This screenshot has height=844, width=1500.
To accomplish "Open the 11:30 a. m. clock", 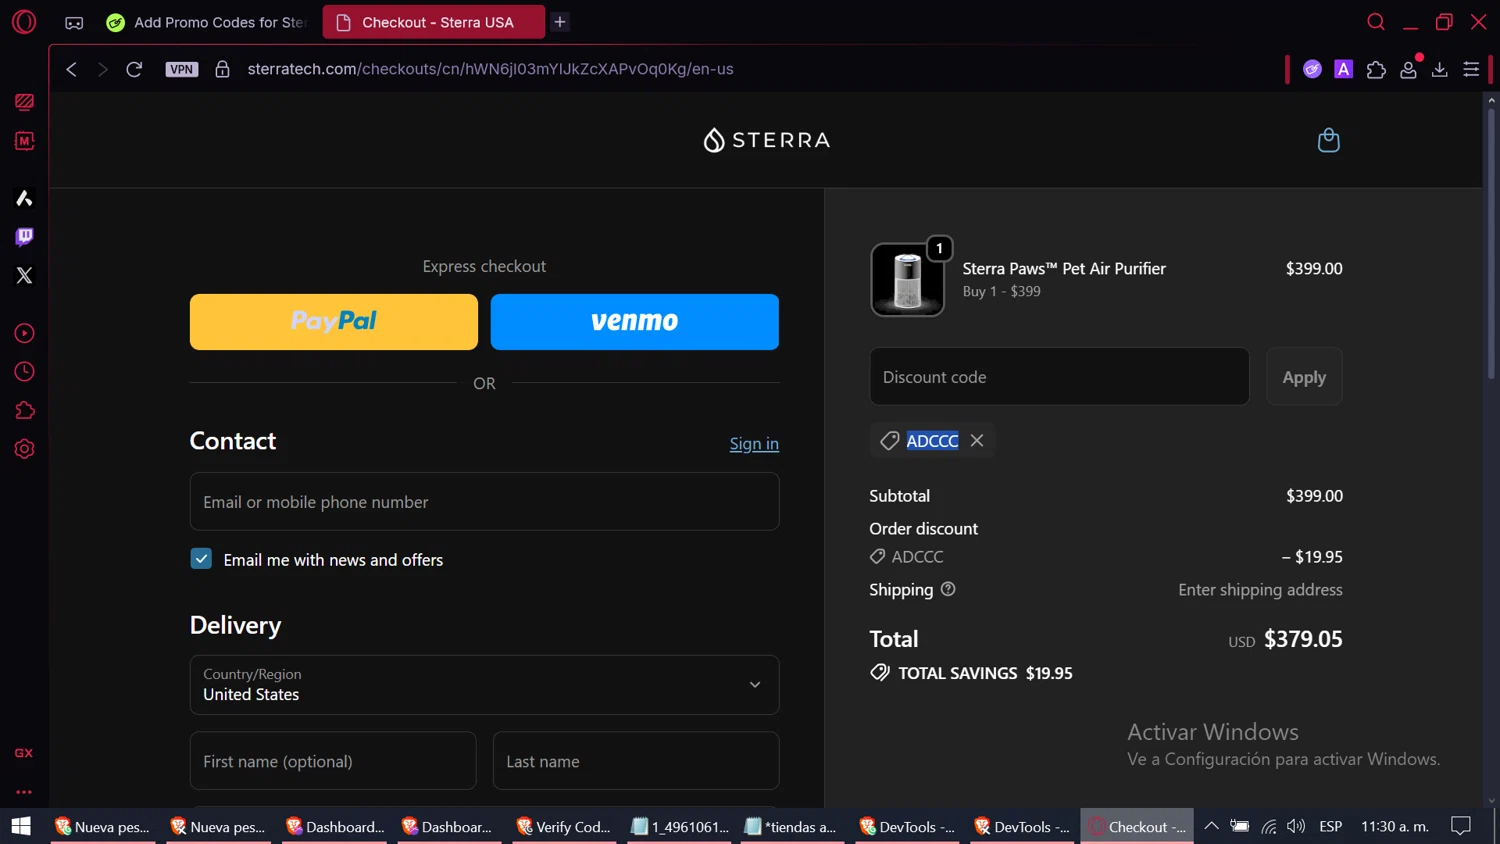I will (1395, 826).
